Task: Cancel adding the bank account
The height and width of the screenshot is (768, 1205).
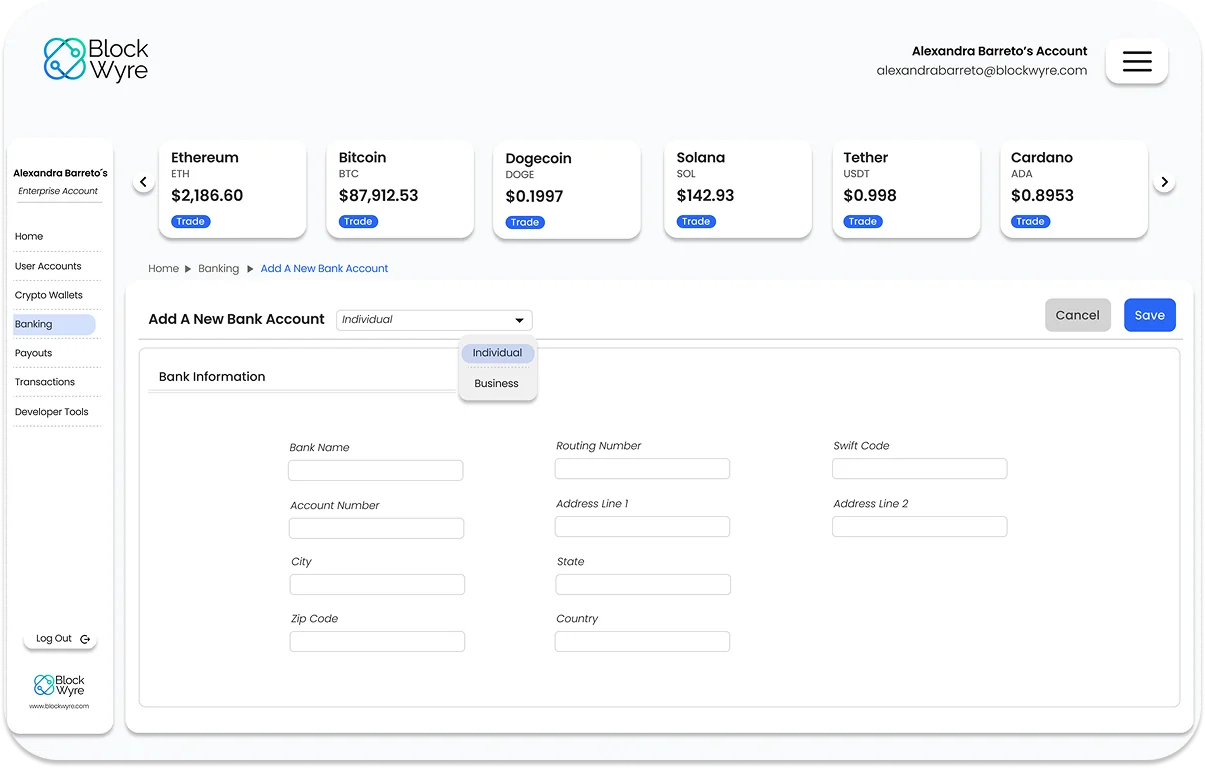Action: (x=1077, y=315)
